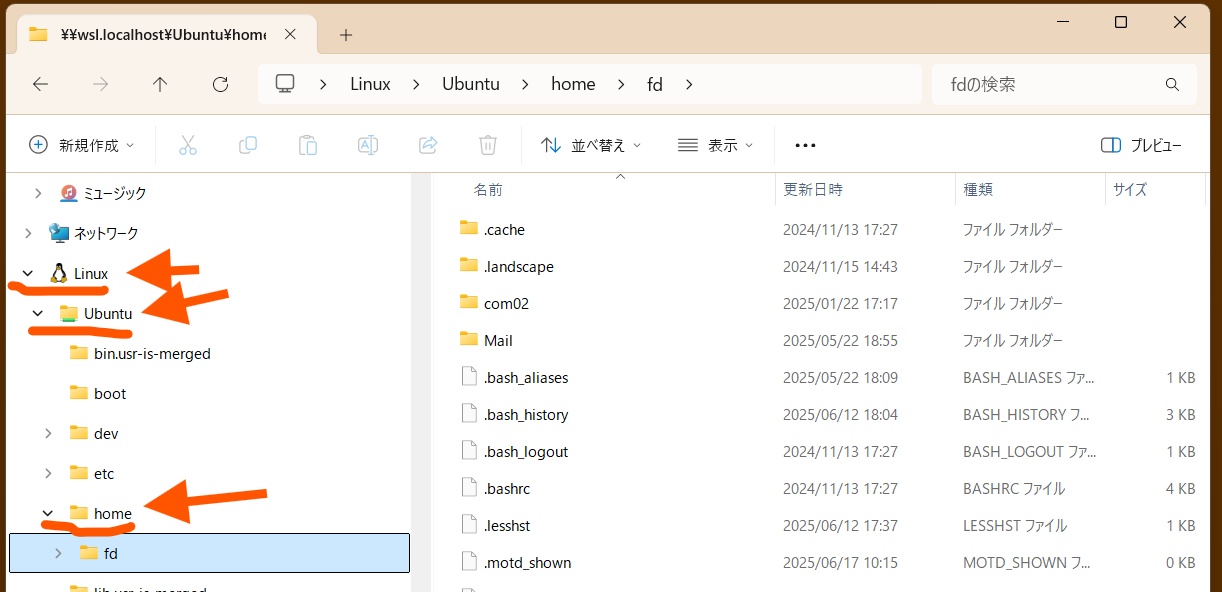
Task: Click the Ubuntu folder icon in tree
Action: coord(69,313)
